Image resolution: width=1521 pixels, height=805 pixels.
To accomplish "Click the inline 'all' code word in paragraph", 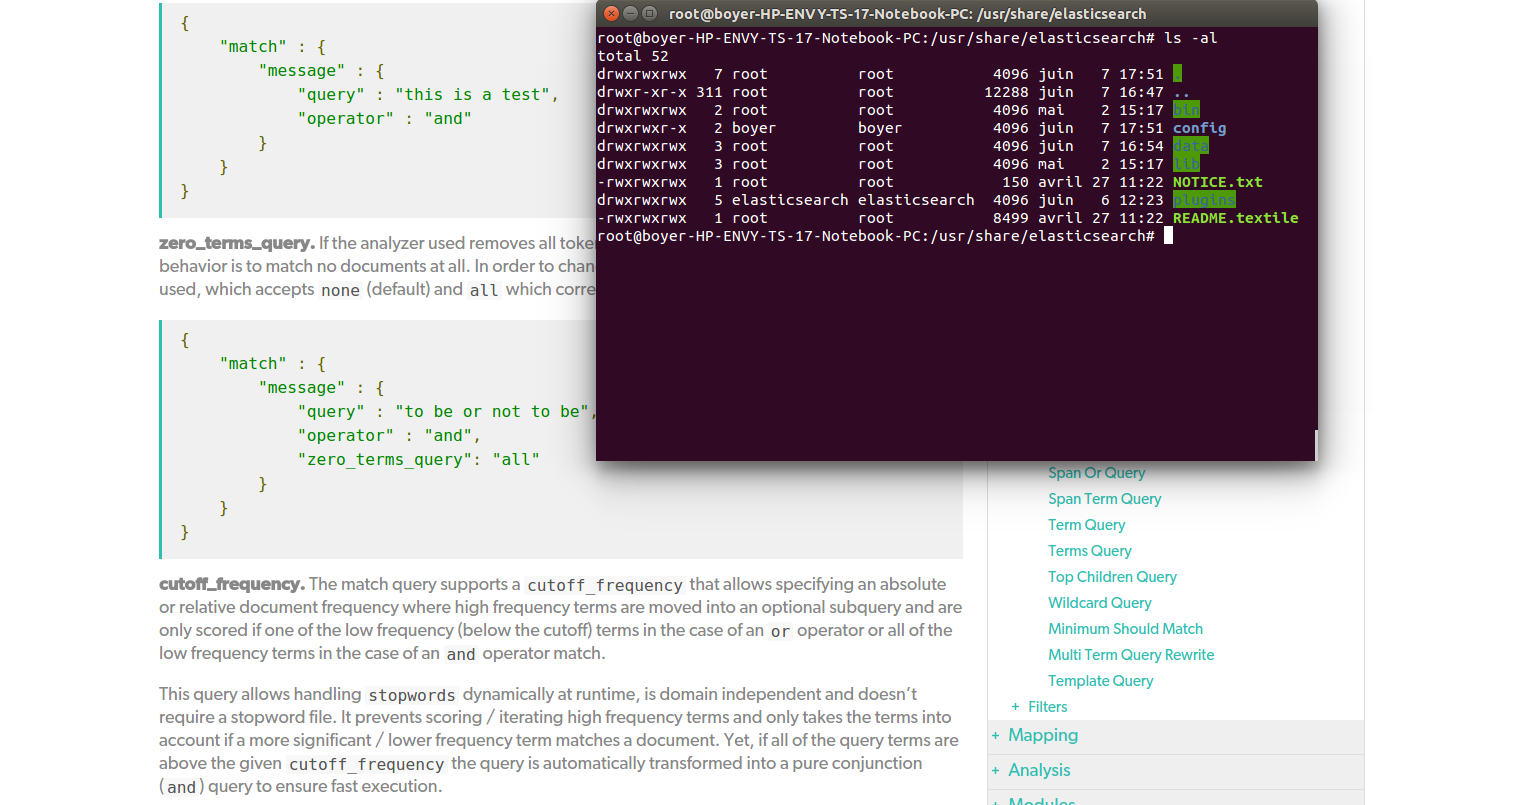I will click(484, 290).
